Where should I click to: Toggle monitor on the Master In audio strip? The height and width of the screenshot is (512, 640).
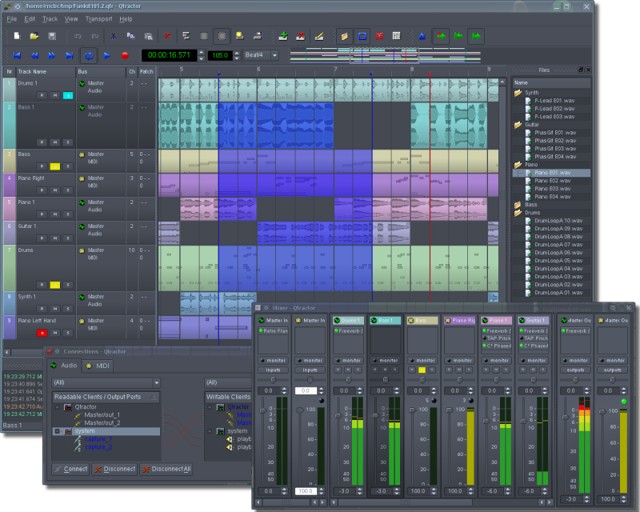[x=273, y=361]
